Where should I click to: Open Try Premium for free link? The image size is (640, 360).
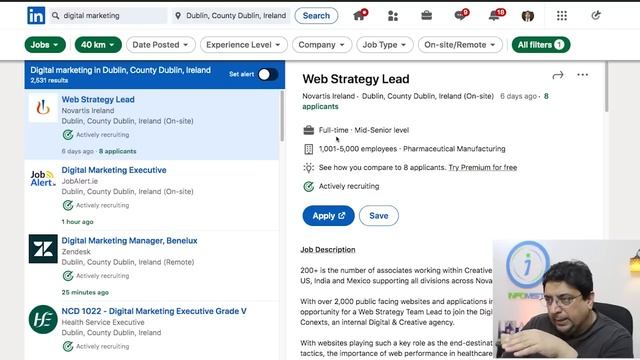tap(483, 167)
